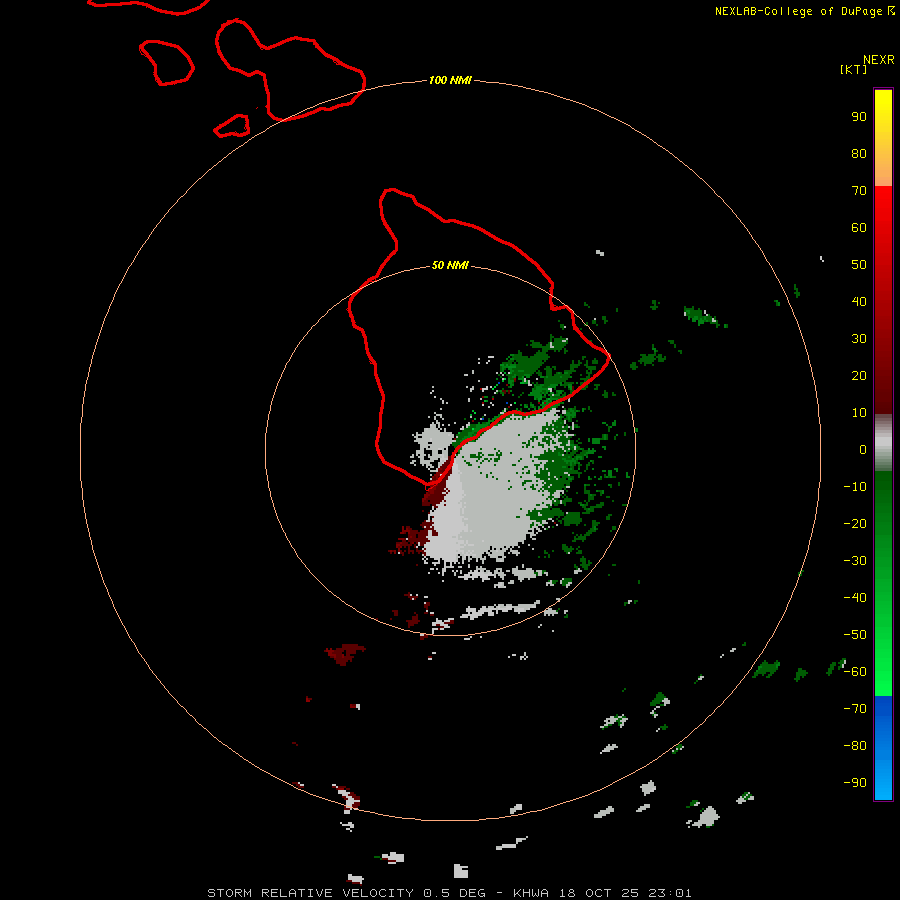Select the -50 value on velocity scale
The width and height of the screenshot is (900, 900).
tap(855, 634)
